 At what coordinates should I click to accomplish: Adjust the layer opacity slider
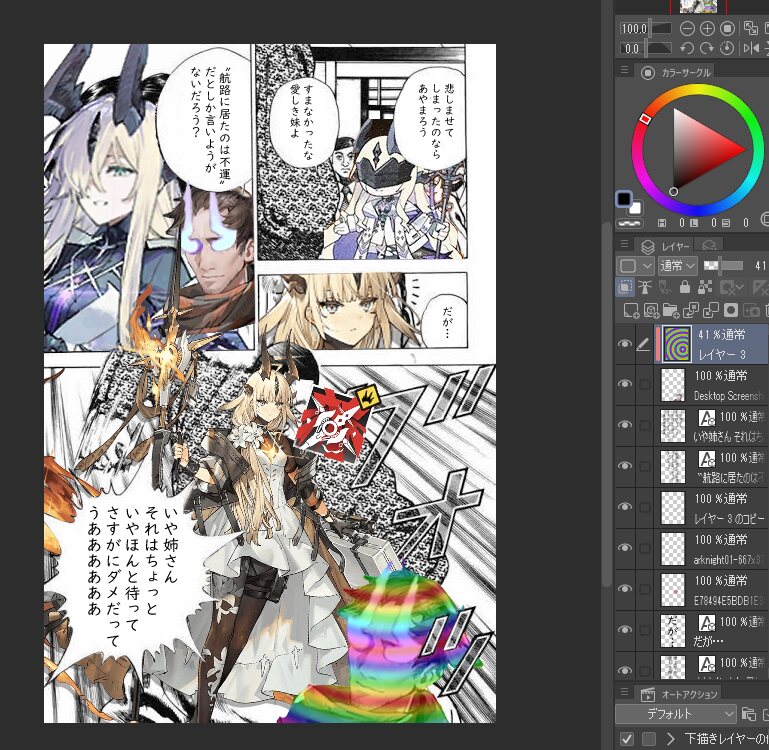[x=723, y=266]
